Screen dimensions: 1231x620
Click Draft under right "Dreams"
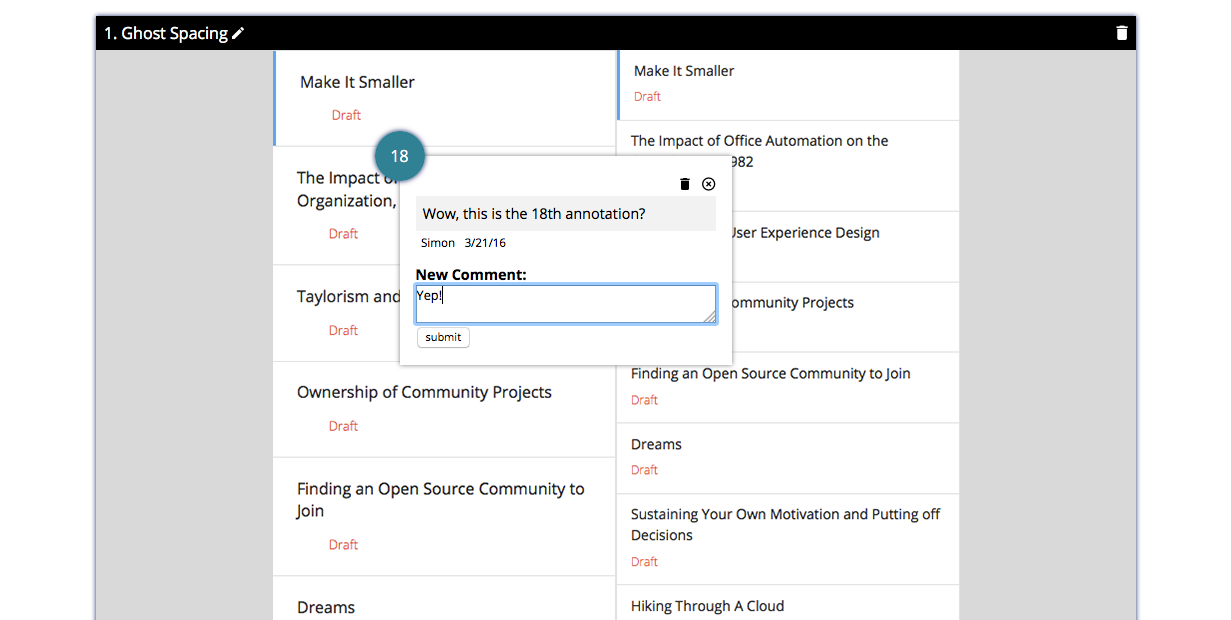pos(644,470)
